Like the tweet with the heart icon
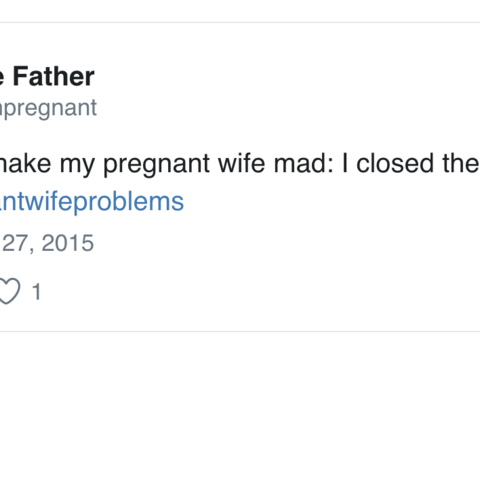 pyautogui.click(x=9, y=291)
